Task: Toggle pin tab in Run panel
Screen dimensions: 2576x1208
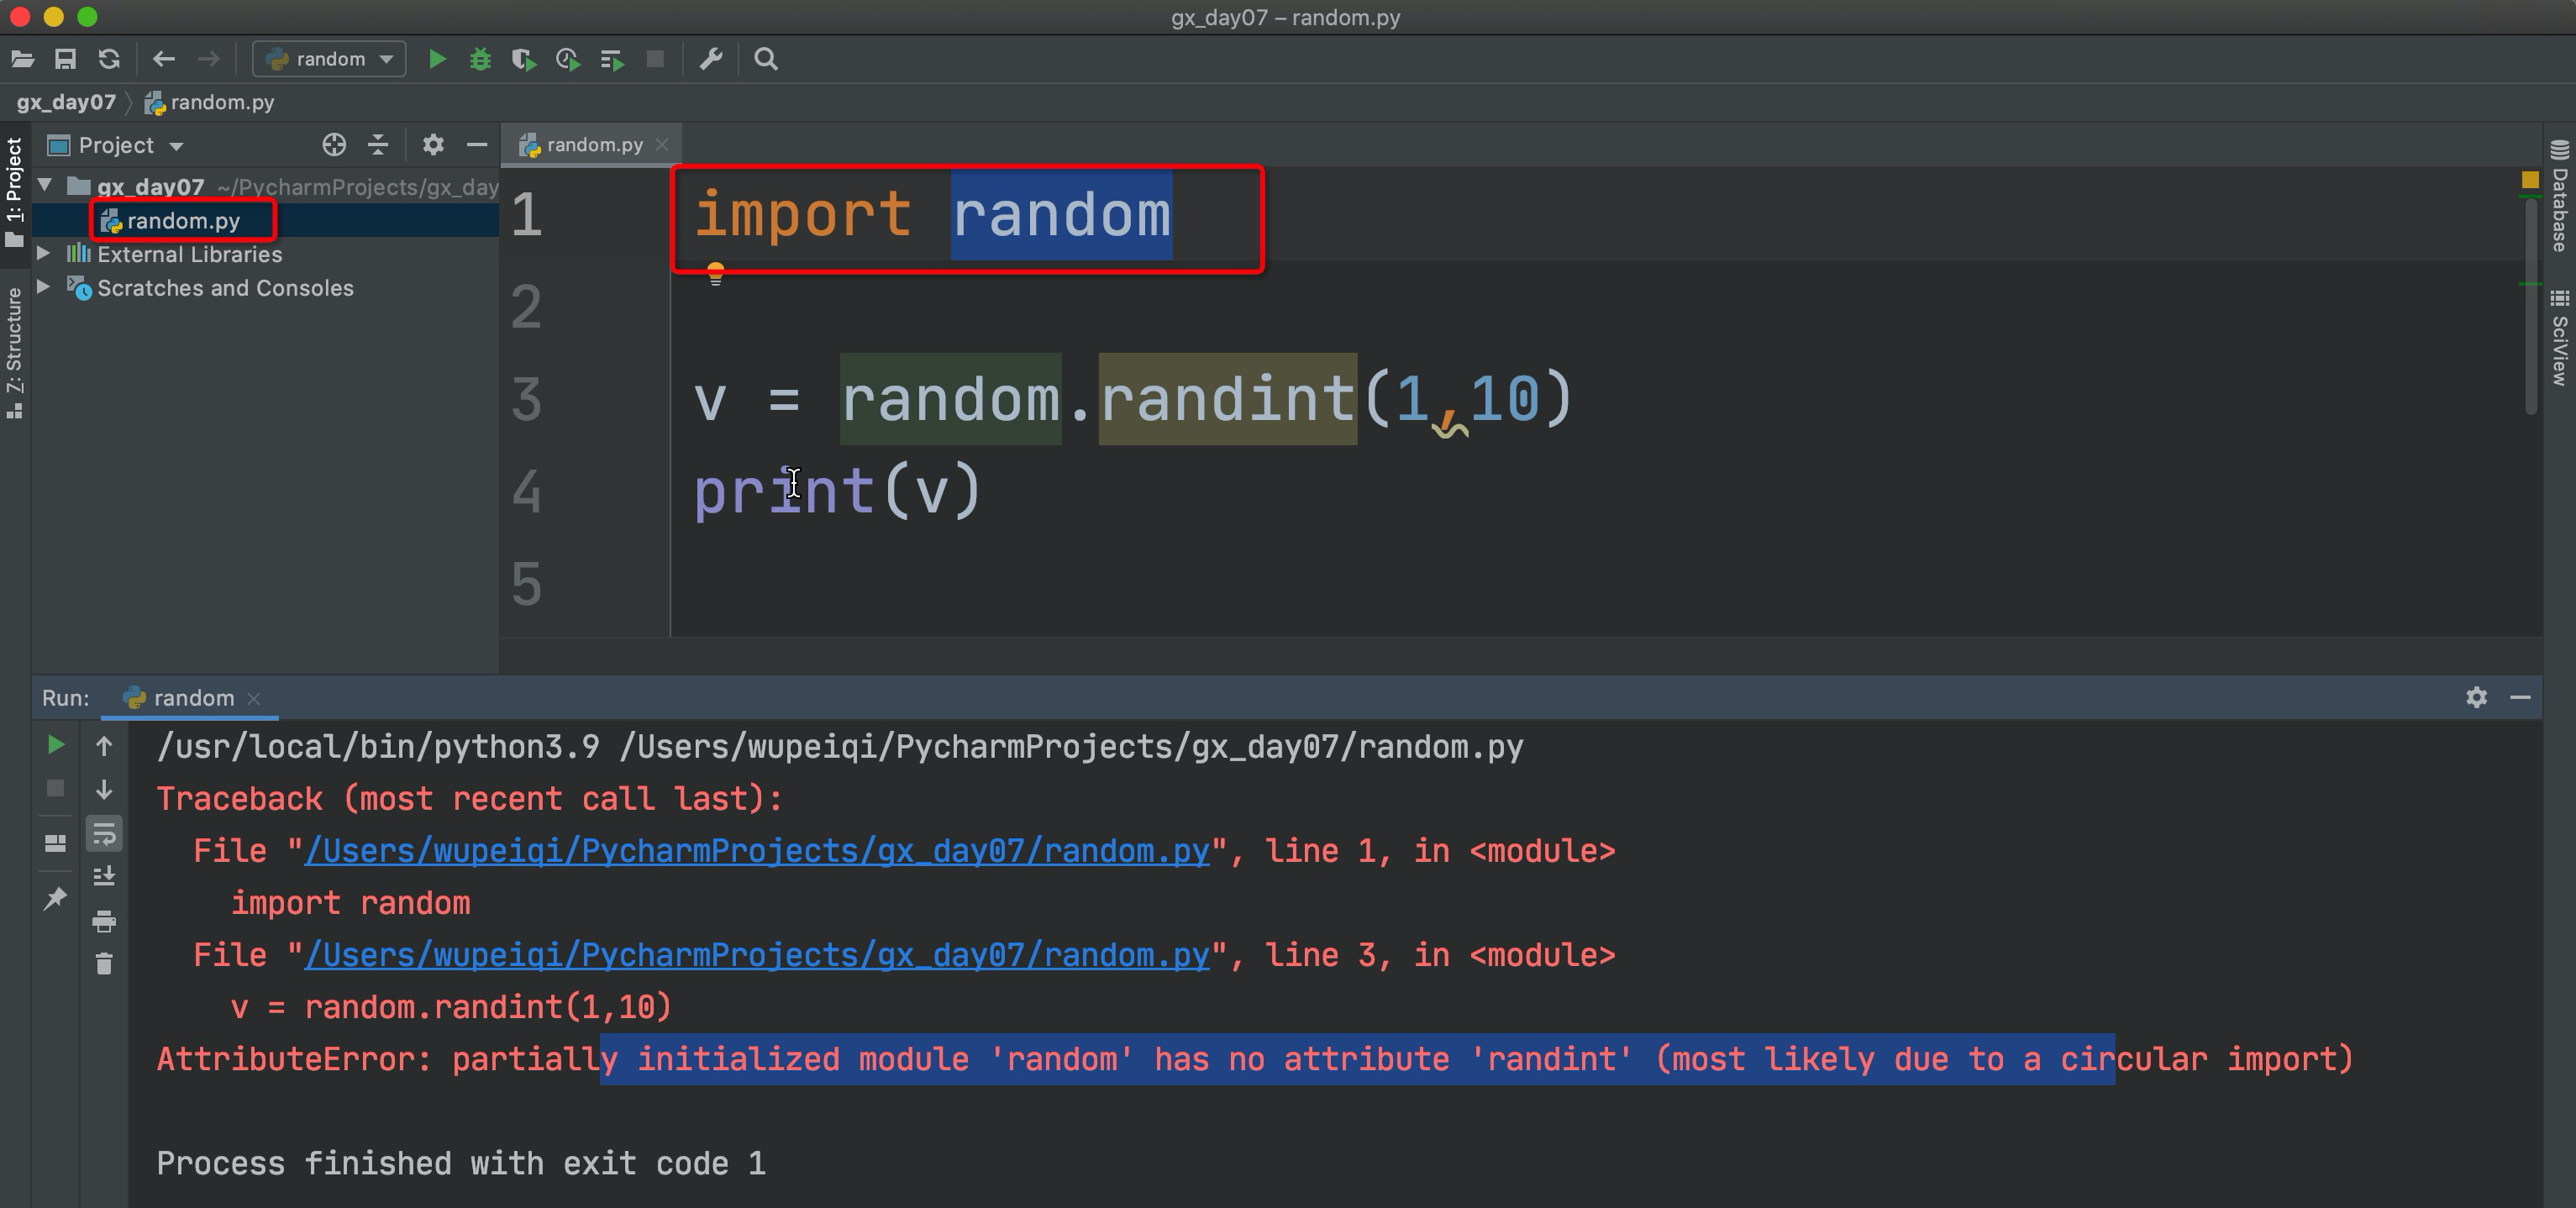Action: 55,898
